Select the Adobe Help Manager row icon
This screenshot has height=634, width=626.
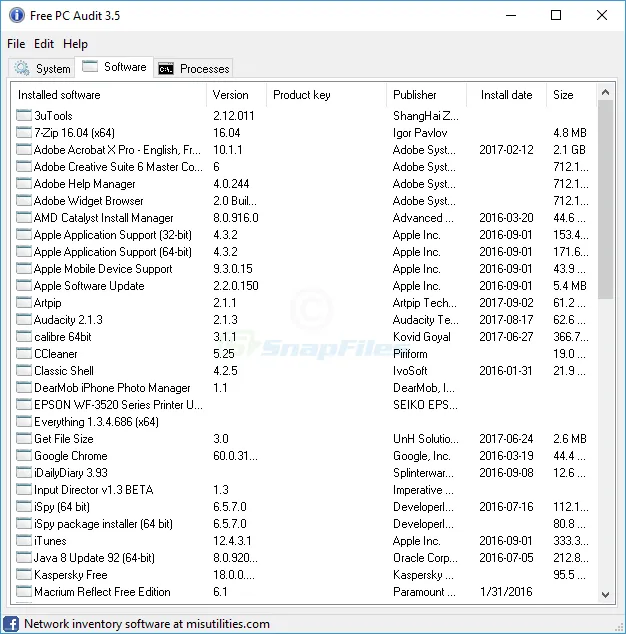pos(24,183)
